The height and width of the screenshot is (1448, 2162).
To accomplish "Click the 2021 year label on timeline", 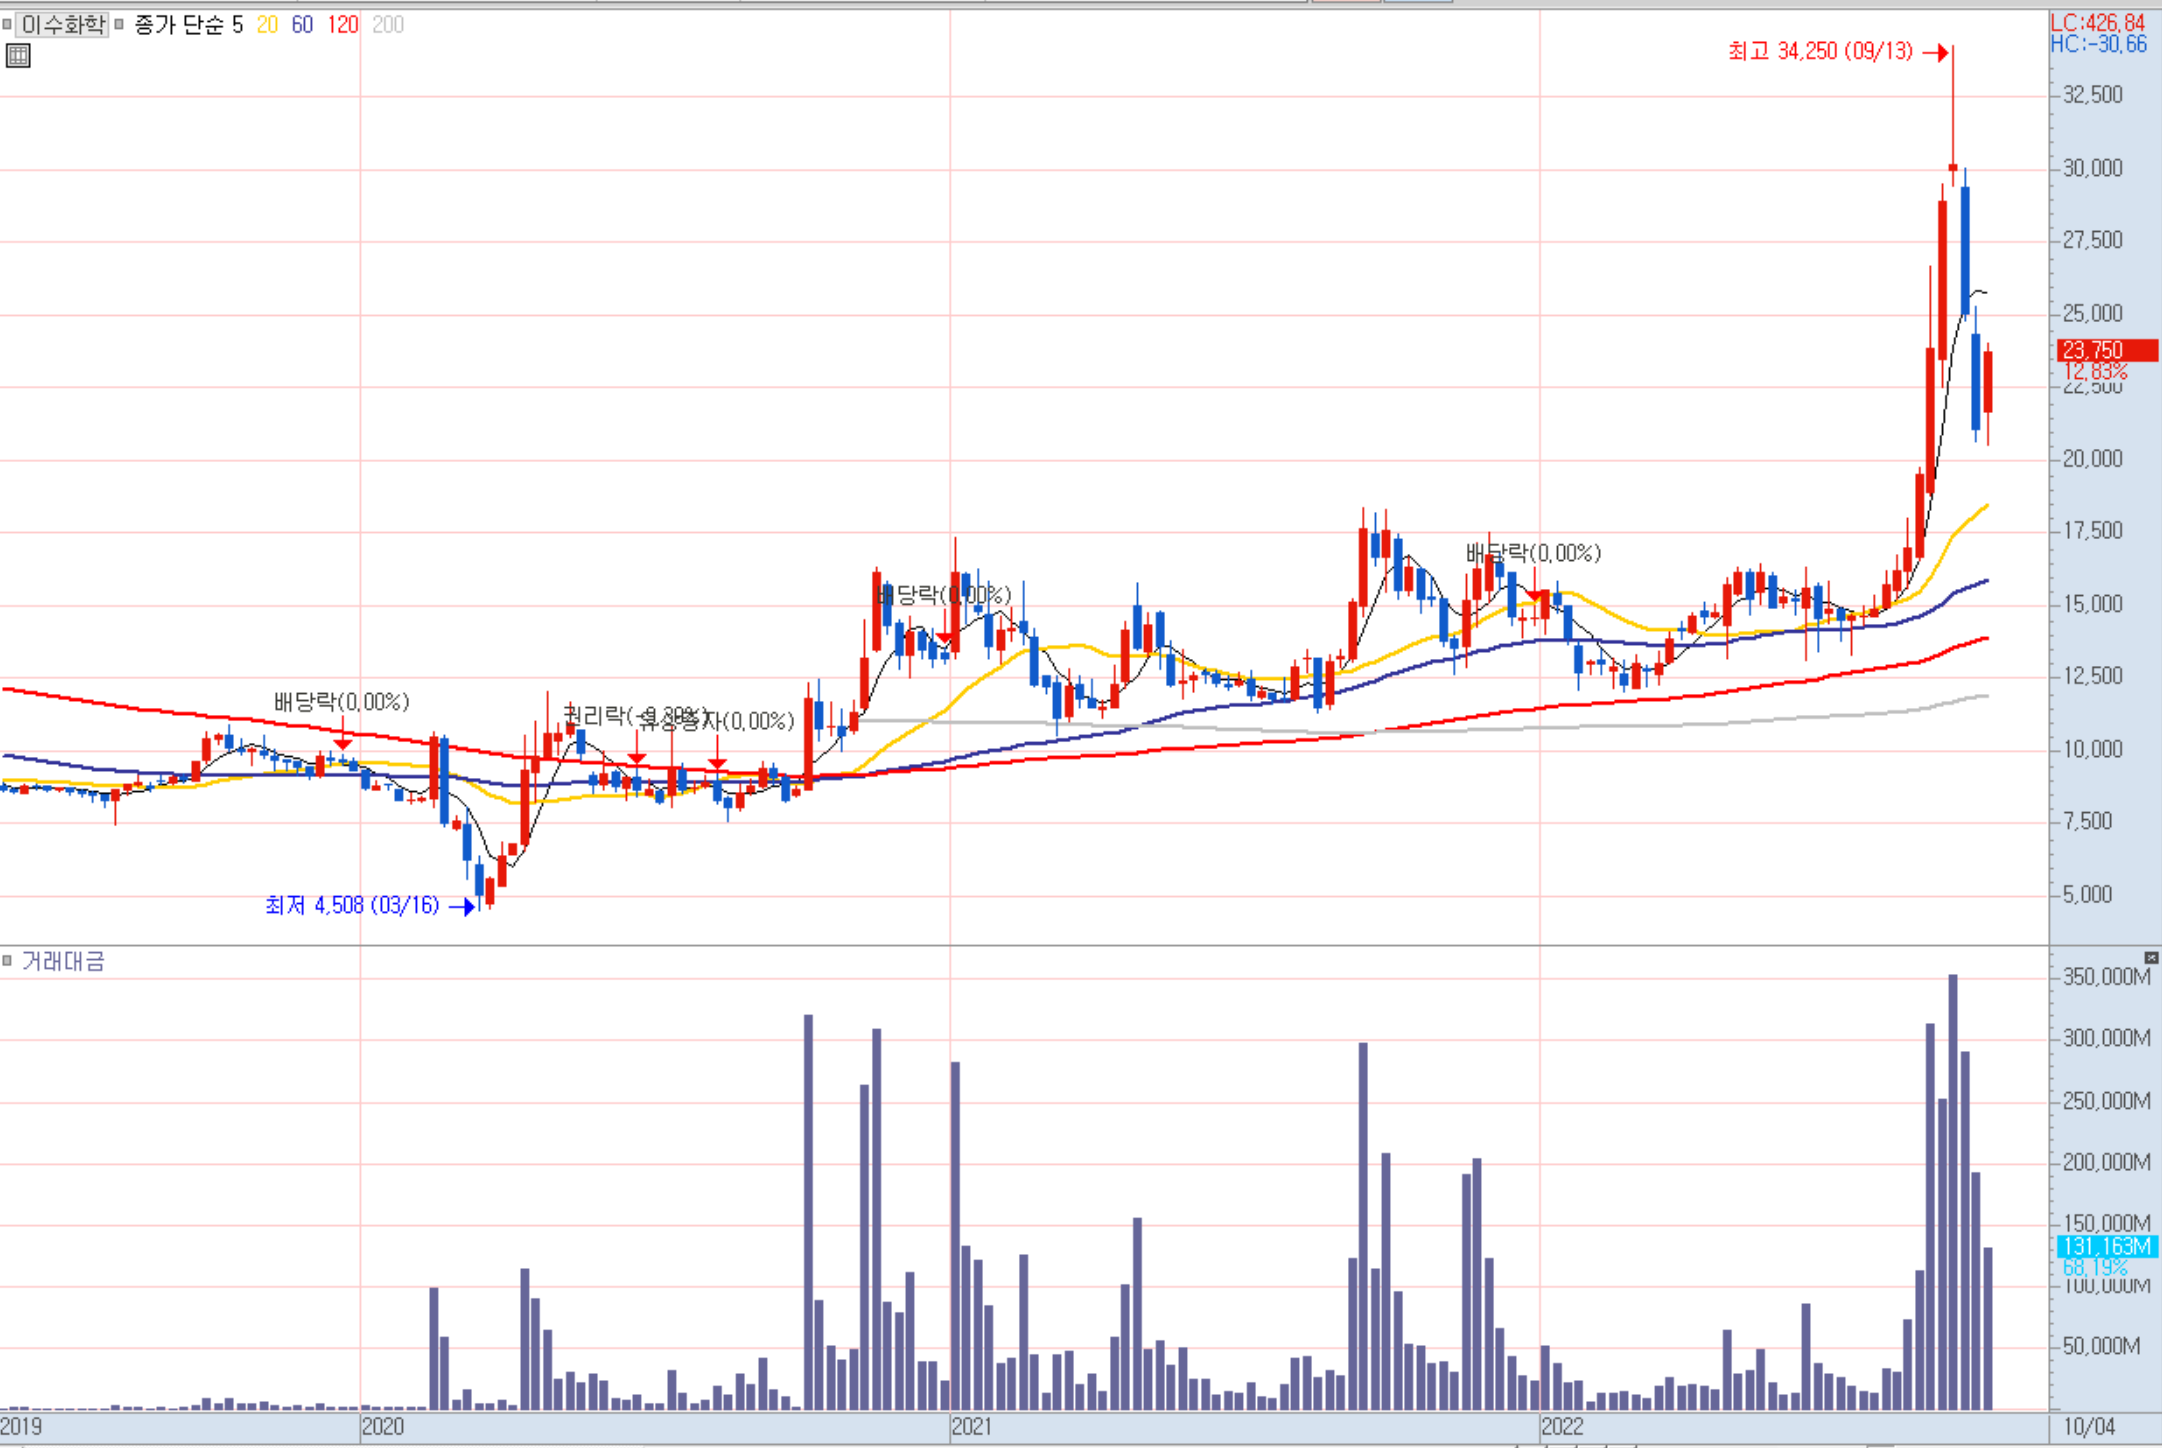I will coord(971,1427).
